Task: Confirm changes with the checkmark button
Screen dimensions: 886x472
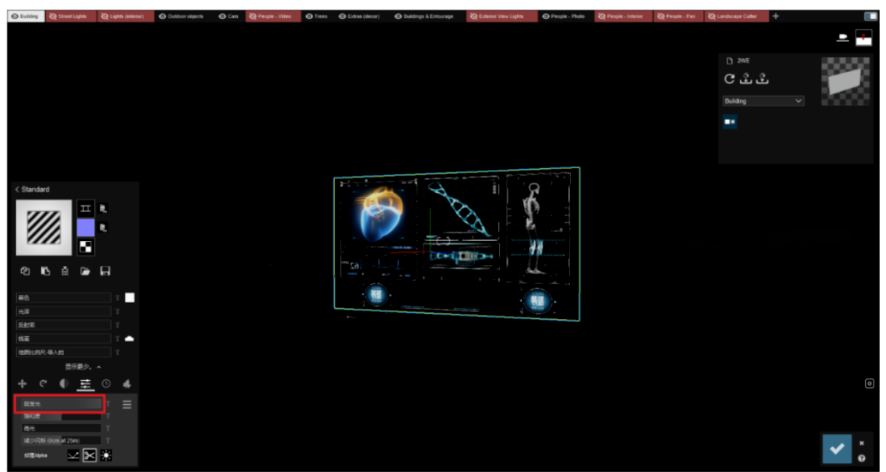Action: [x=837, y=449]
